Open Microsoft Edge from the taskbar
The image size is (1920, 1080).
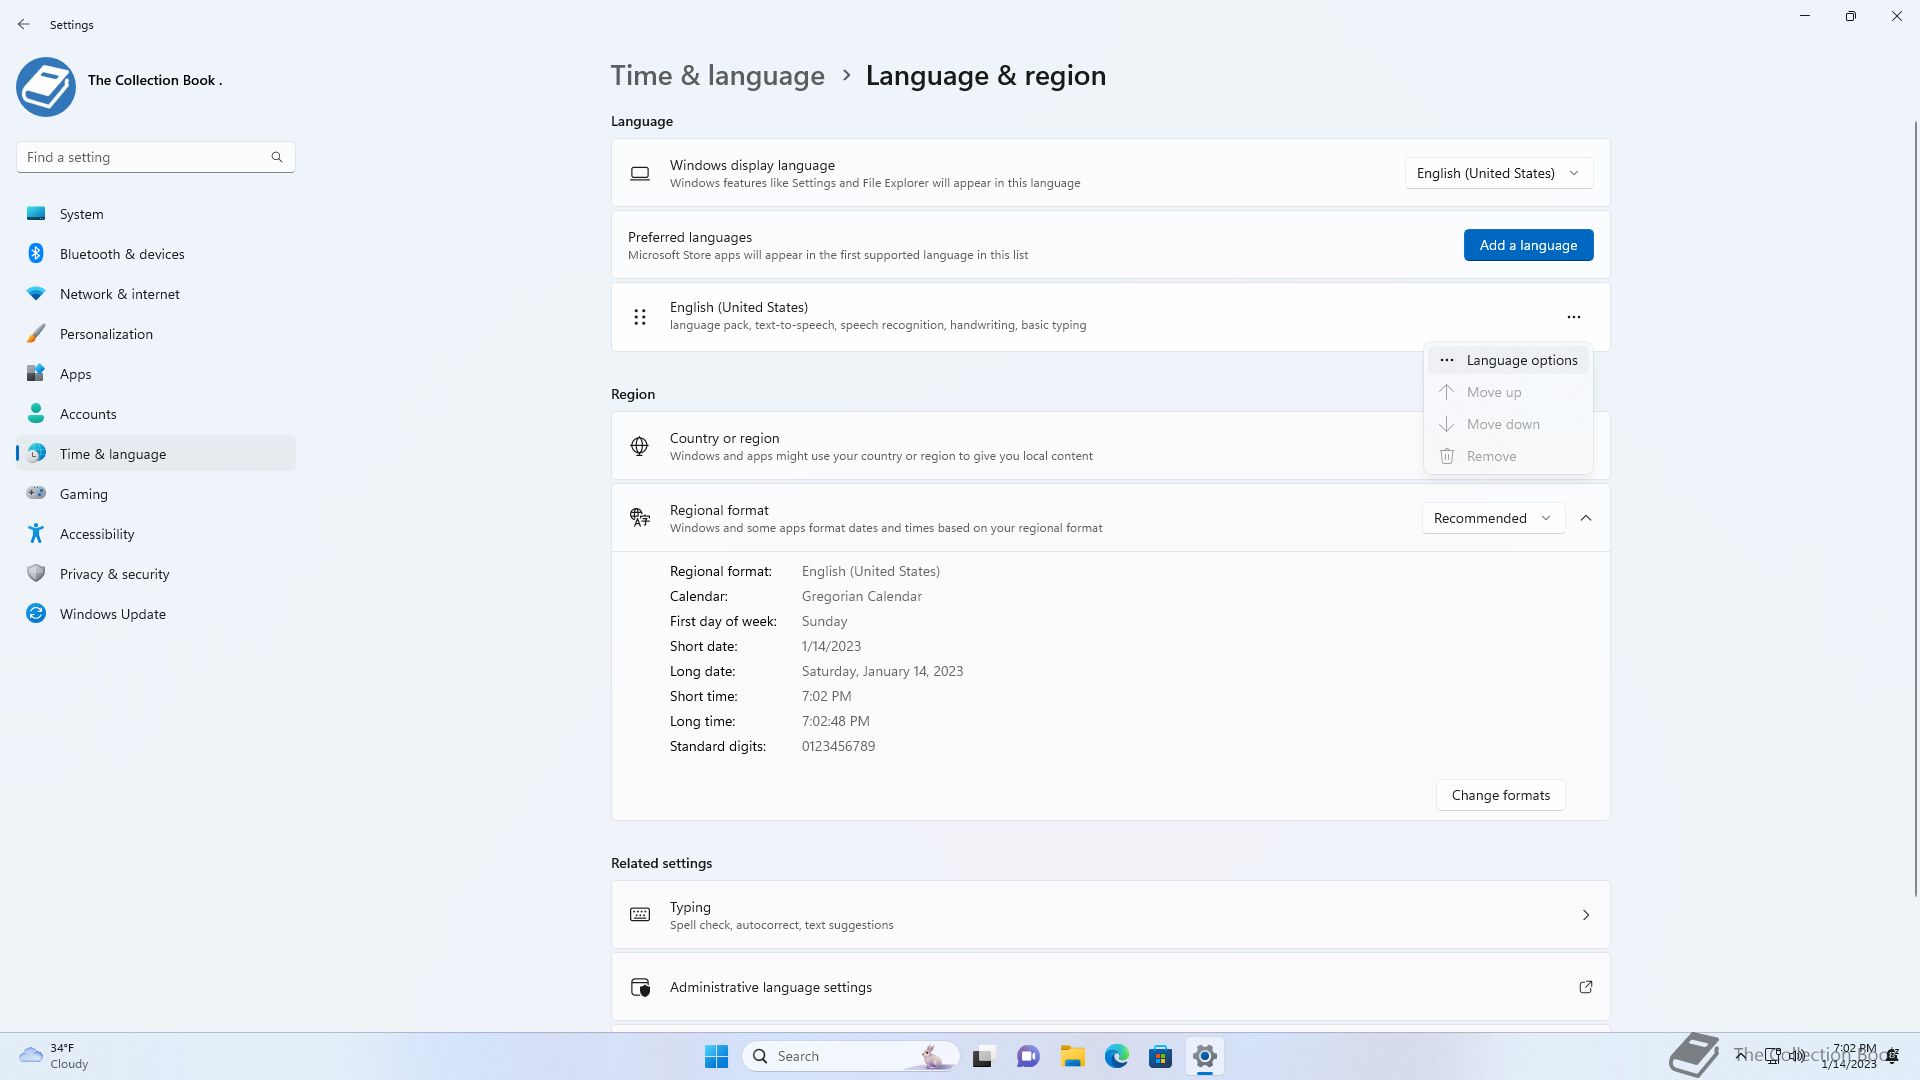pyautogui.click(x=1116, y=1056)
